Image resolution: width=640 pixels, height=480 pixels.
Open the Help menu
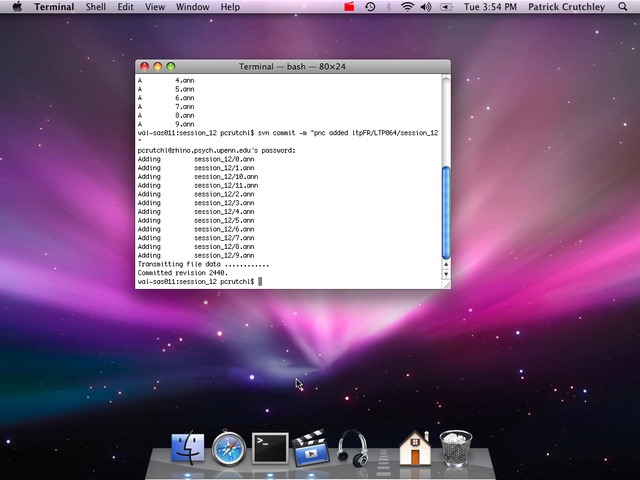coord(230,7)
